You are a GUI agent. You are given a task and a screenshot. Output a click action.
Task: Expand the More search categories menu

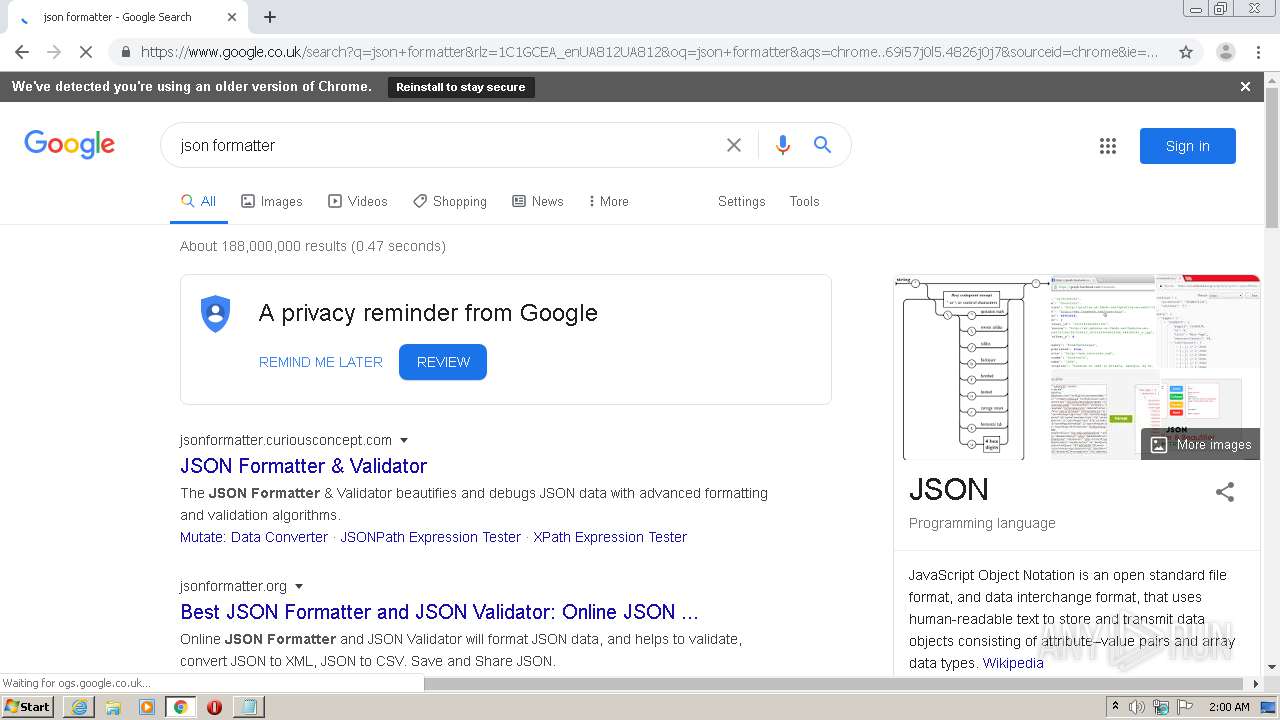(608, 201)
